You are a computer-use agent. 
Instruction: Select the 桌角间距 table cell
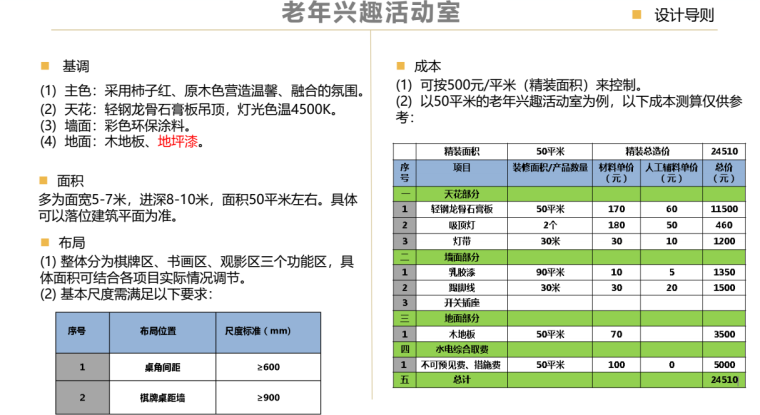pyautogui.click(x=158, y=367)
